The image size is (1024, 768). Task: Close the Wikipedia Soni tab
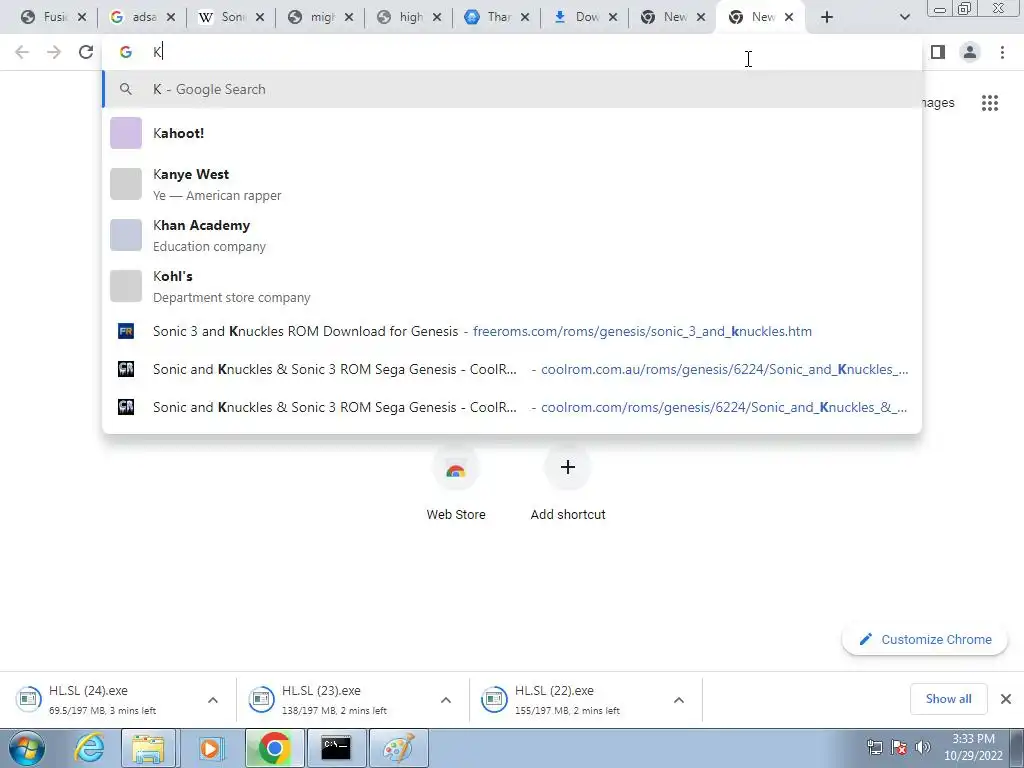(x=259, y=17)
